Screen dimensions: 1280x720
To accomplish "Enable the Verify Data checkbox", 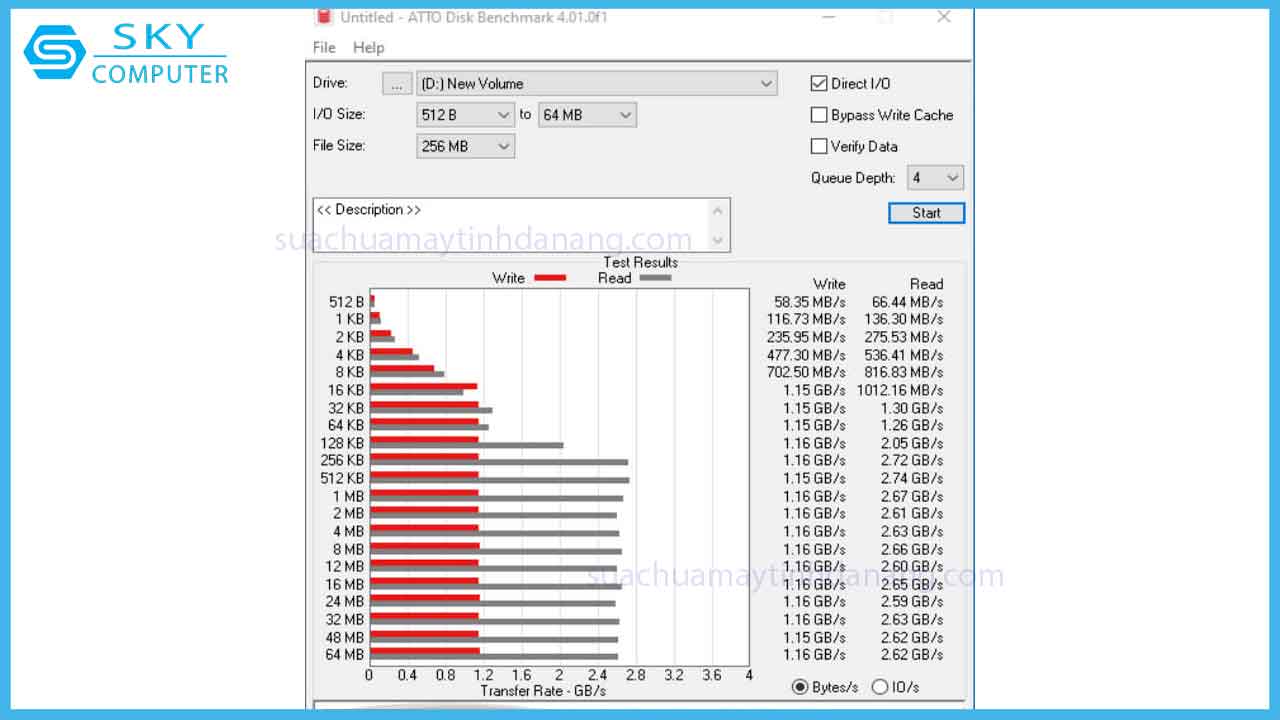I will point(819,146).
